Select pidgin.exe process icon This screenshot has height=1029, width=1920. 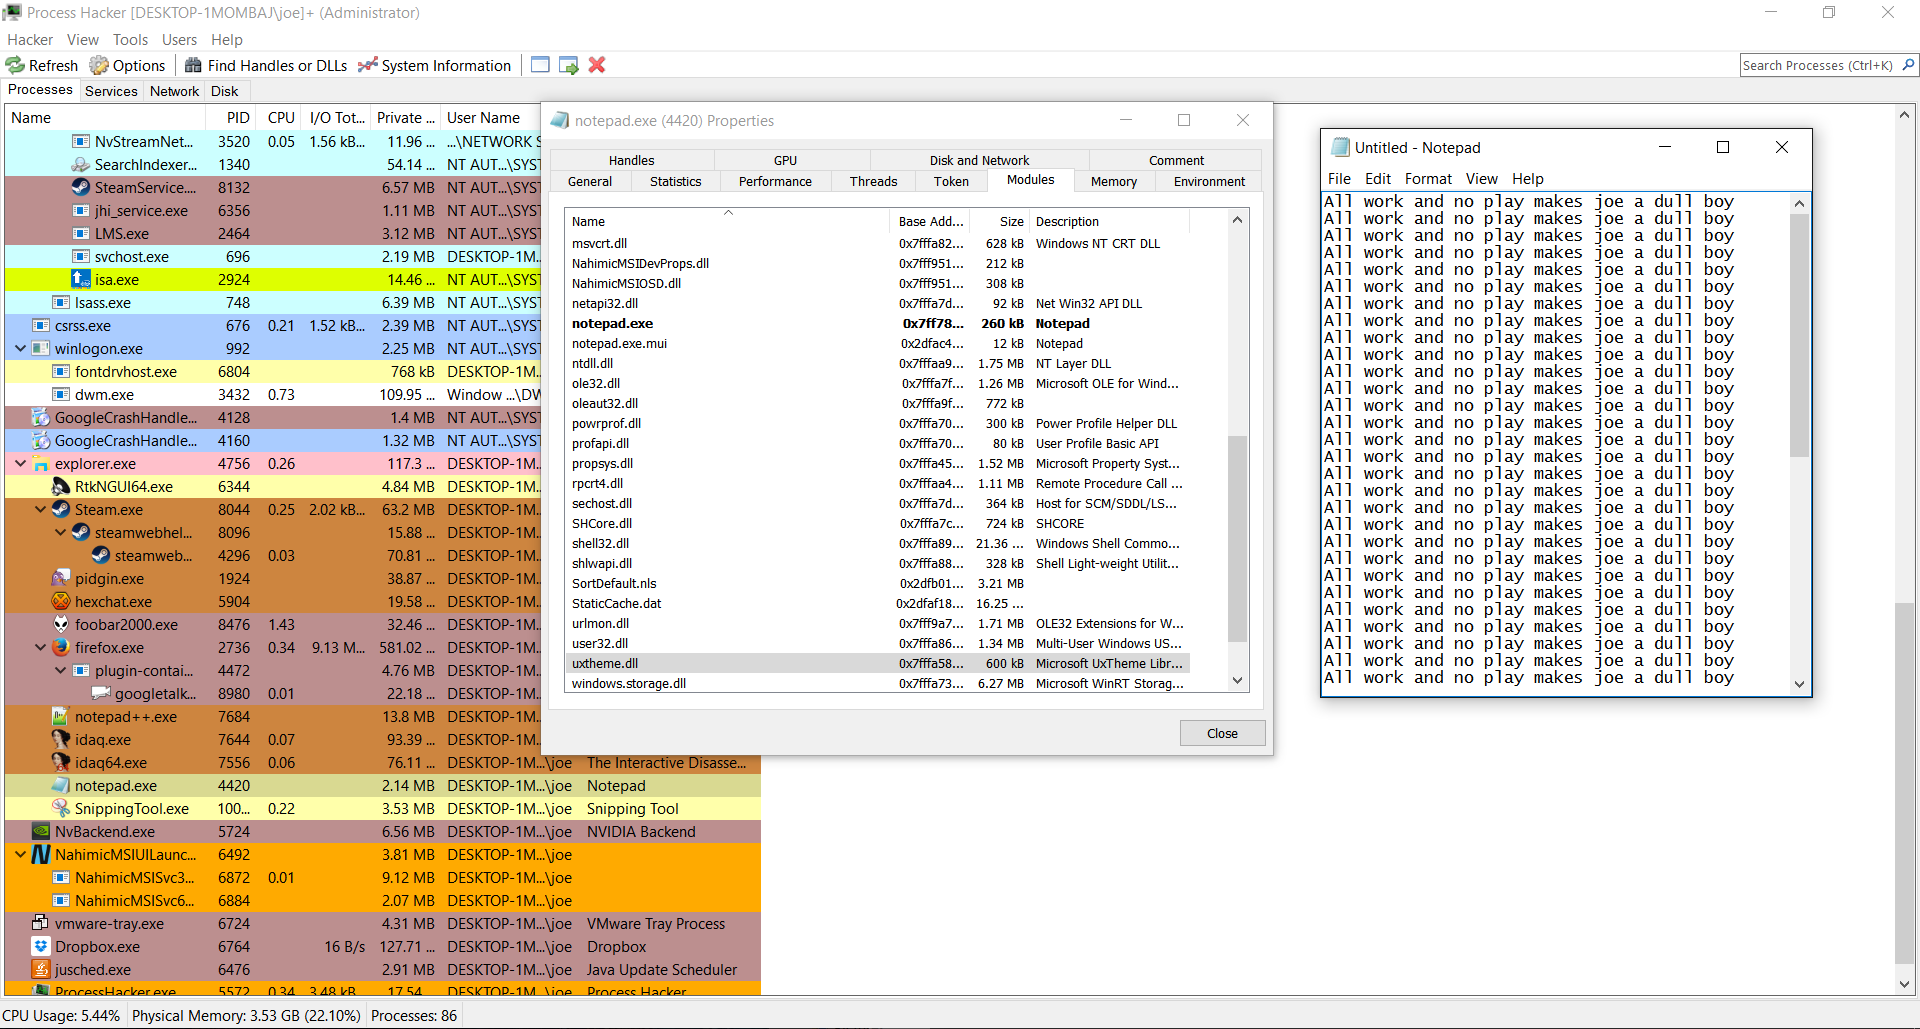click(x=61, y=578)
